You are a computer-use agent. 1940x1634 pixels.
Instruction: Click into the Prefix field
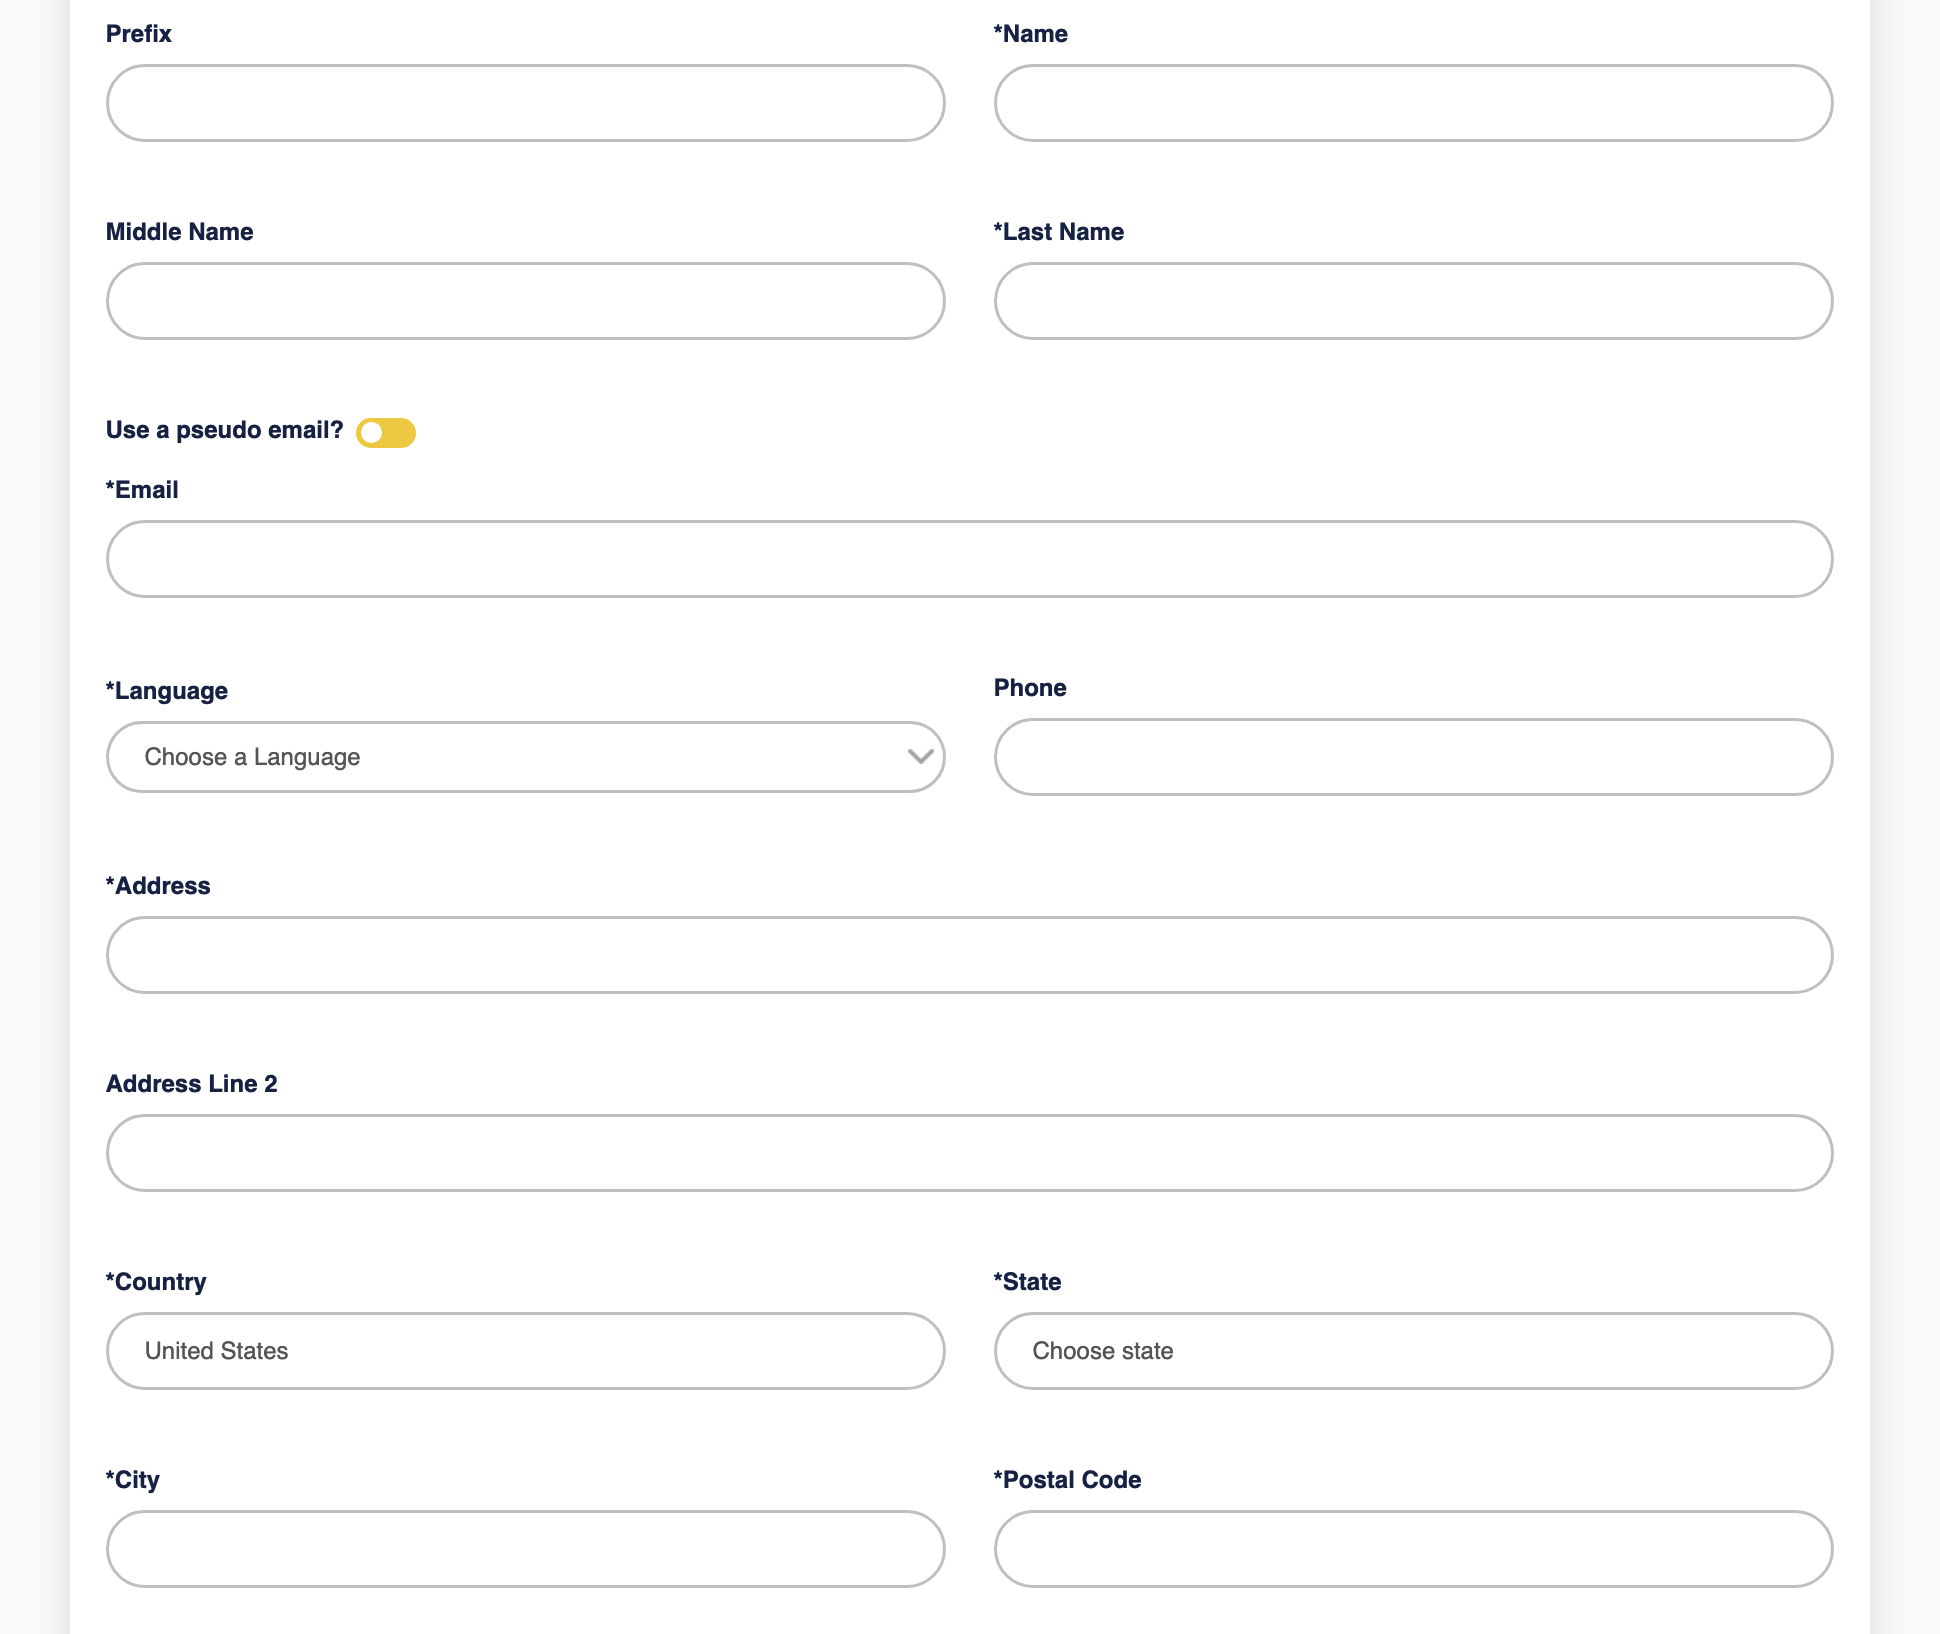tap(524, 103)
